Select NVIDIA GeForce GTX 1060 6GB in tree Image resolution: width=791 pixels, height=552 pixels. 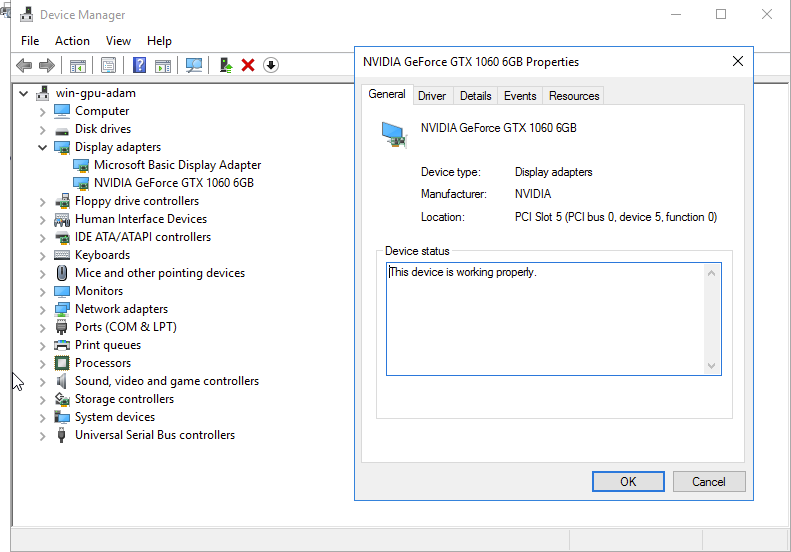[173, 183]
